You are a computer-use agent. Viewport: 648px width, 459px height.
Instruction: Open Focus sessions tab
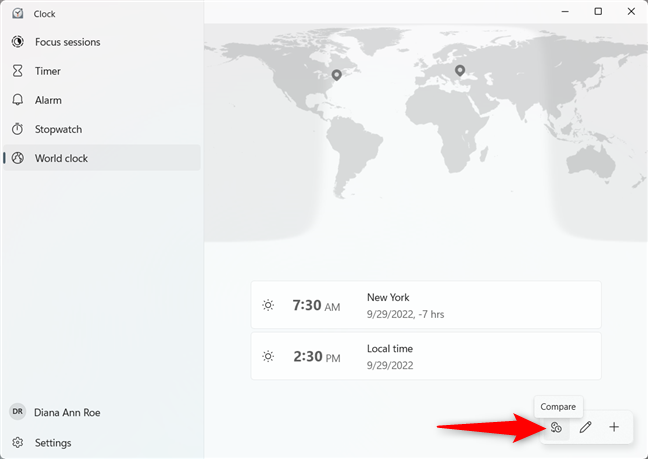coord(67,42)
